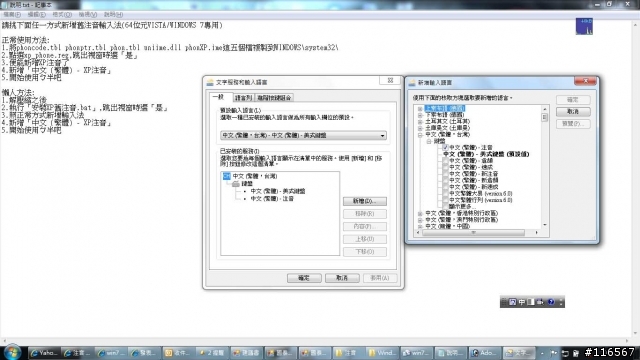The width and height of the screenshot is (640, 360).
Task: Check the 中文繁體行列 (version 6.0) checkbox
Action: tap(445, 200)
